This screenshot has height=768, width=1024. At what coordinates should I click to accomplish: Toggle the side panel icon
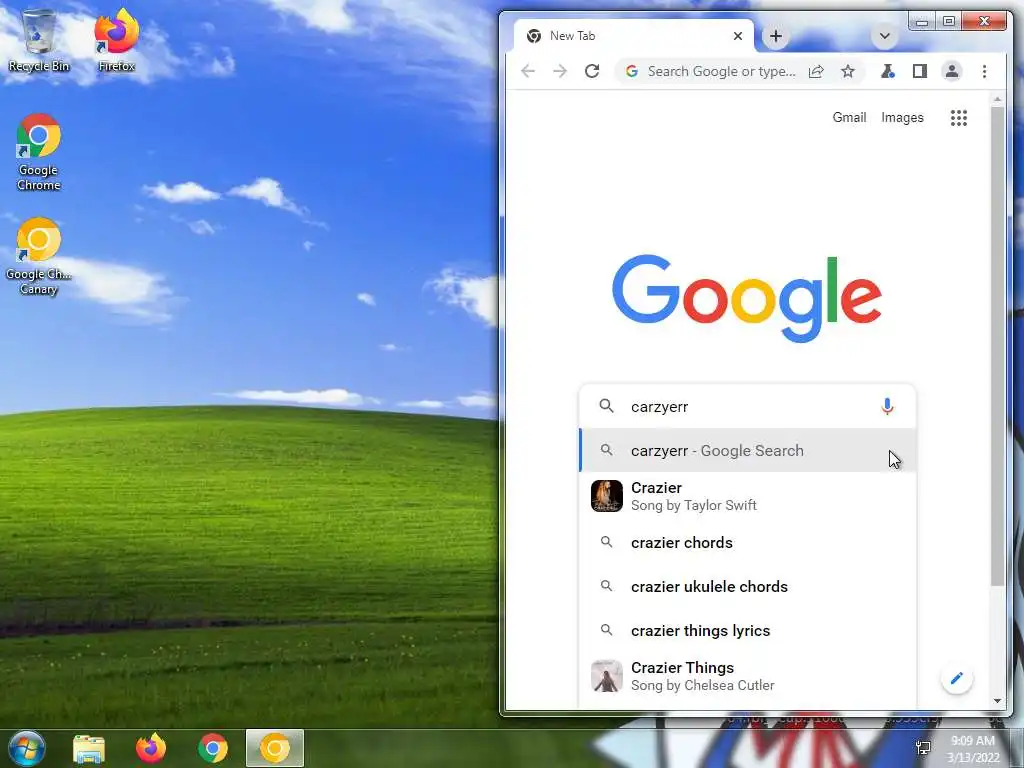click(x=920, y=71)
